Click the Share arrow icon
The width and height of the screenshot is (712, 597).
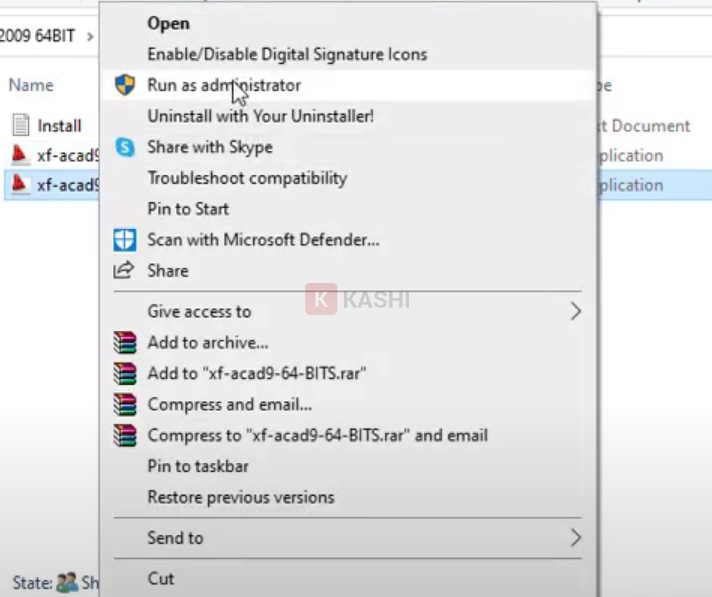[x=124, y=270]
